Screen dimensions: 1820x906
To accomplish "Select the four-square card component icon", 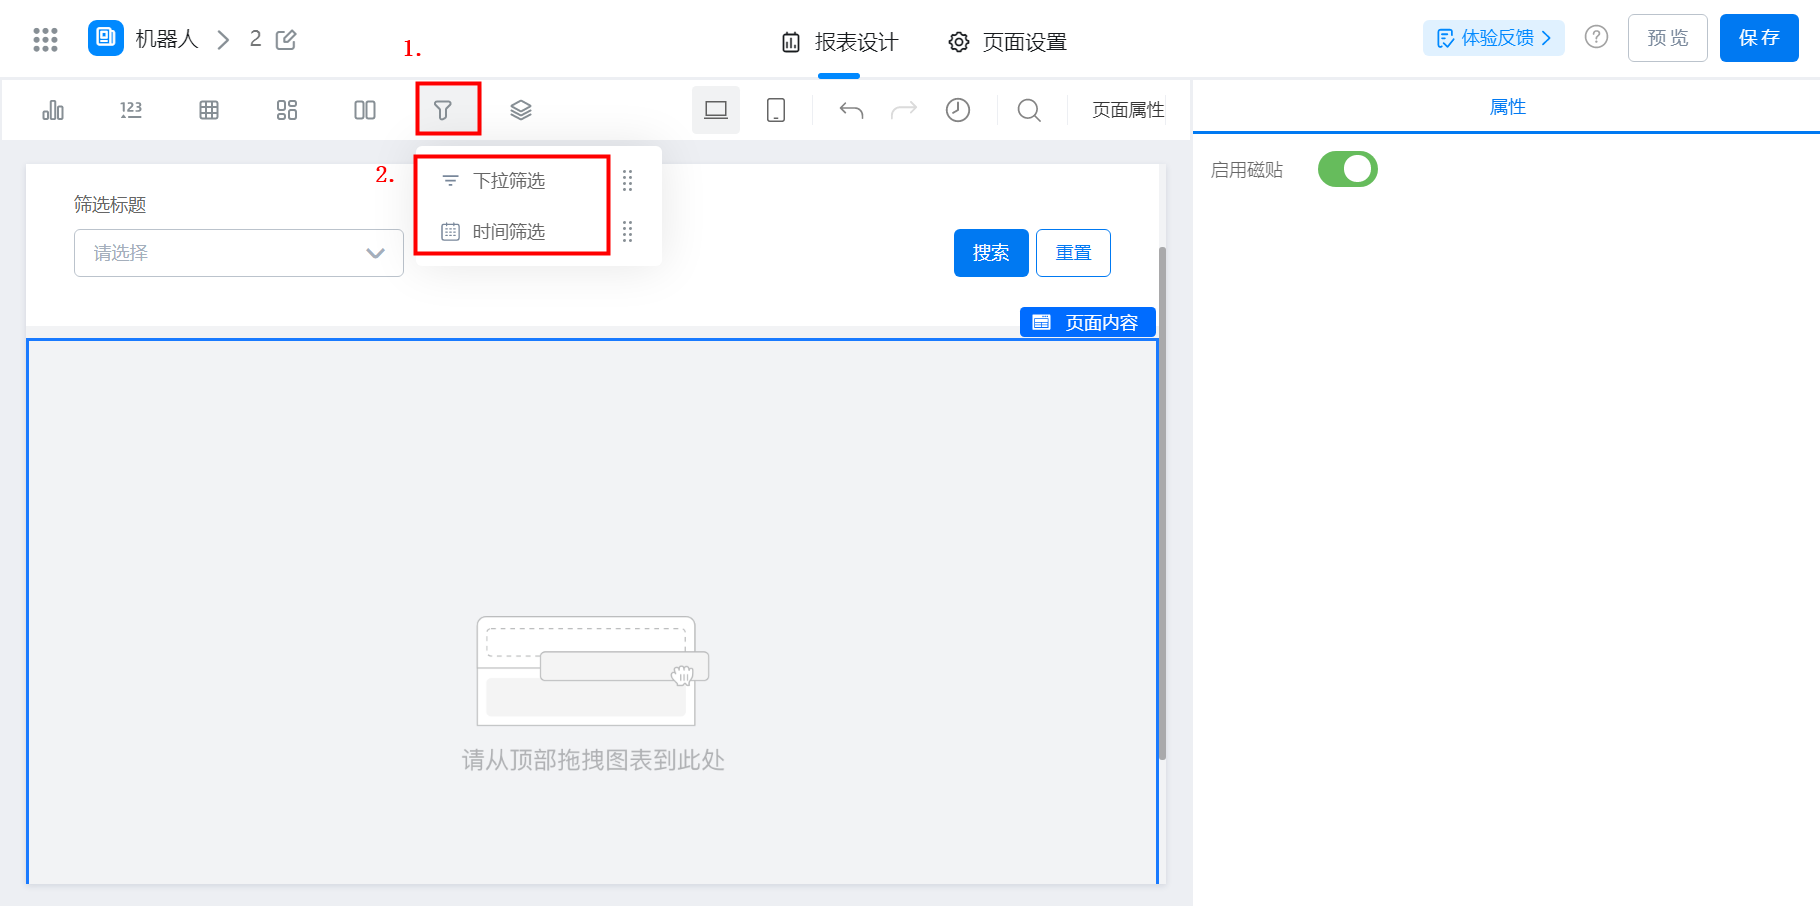I will click(287, 110).
